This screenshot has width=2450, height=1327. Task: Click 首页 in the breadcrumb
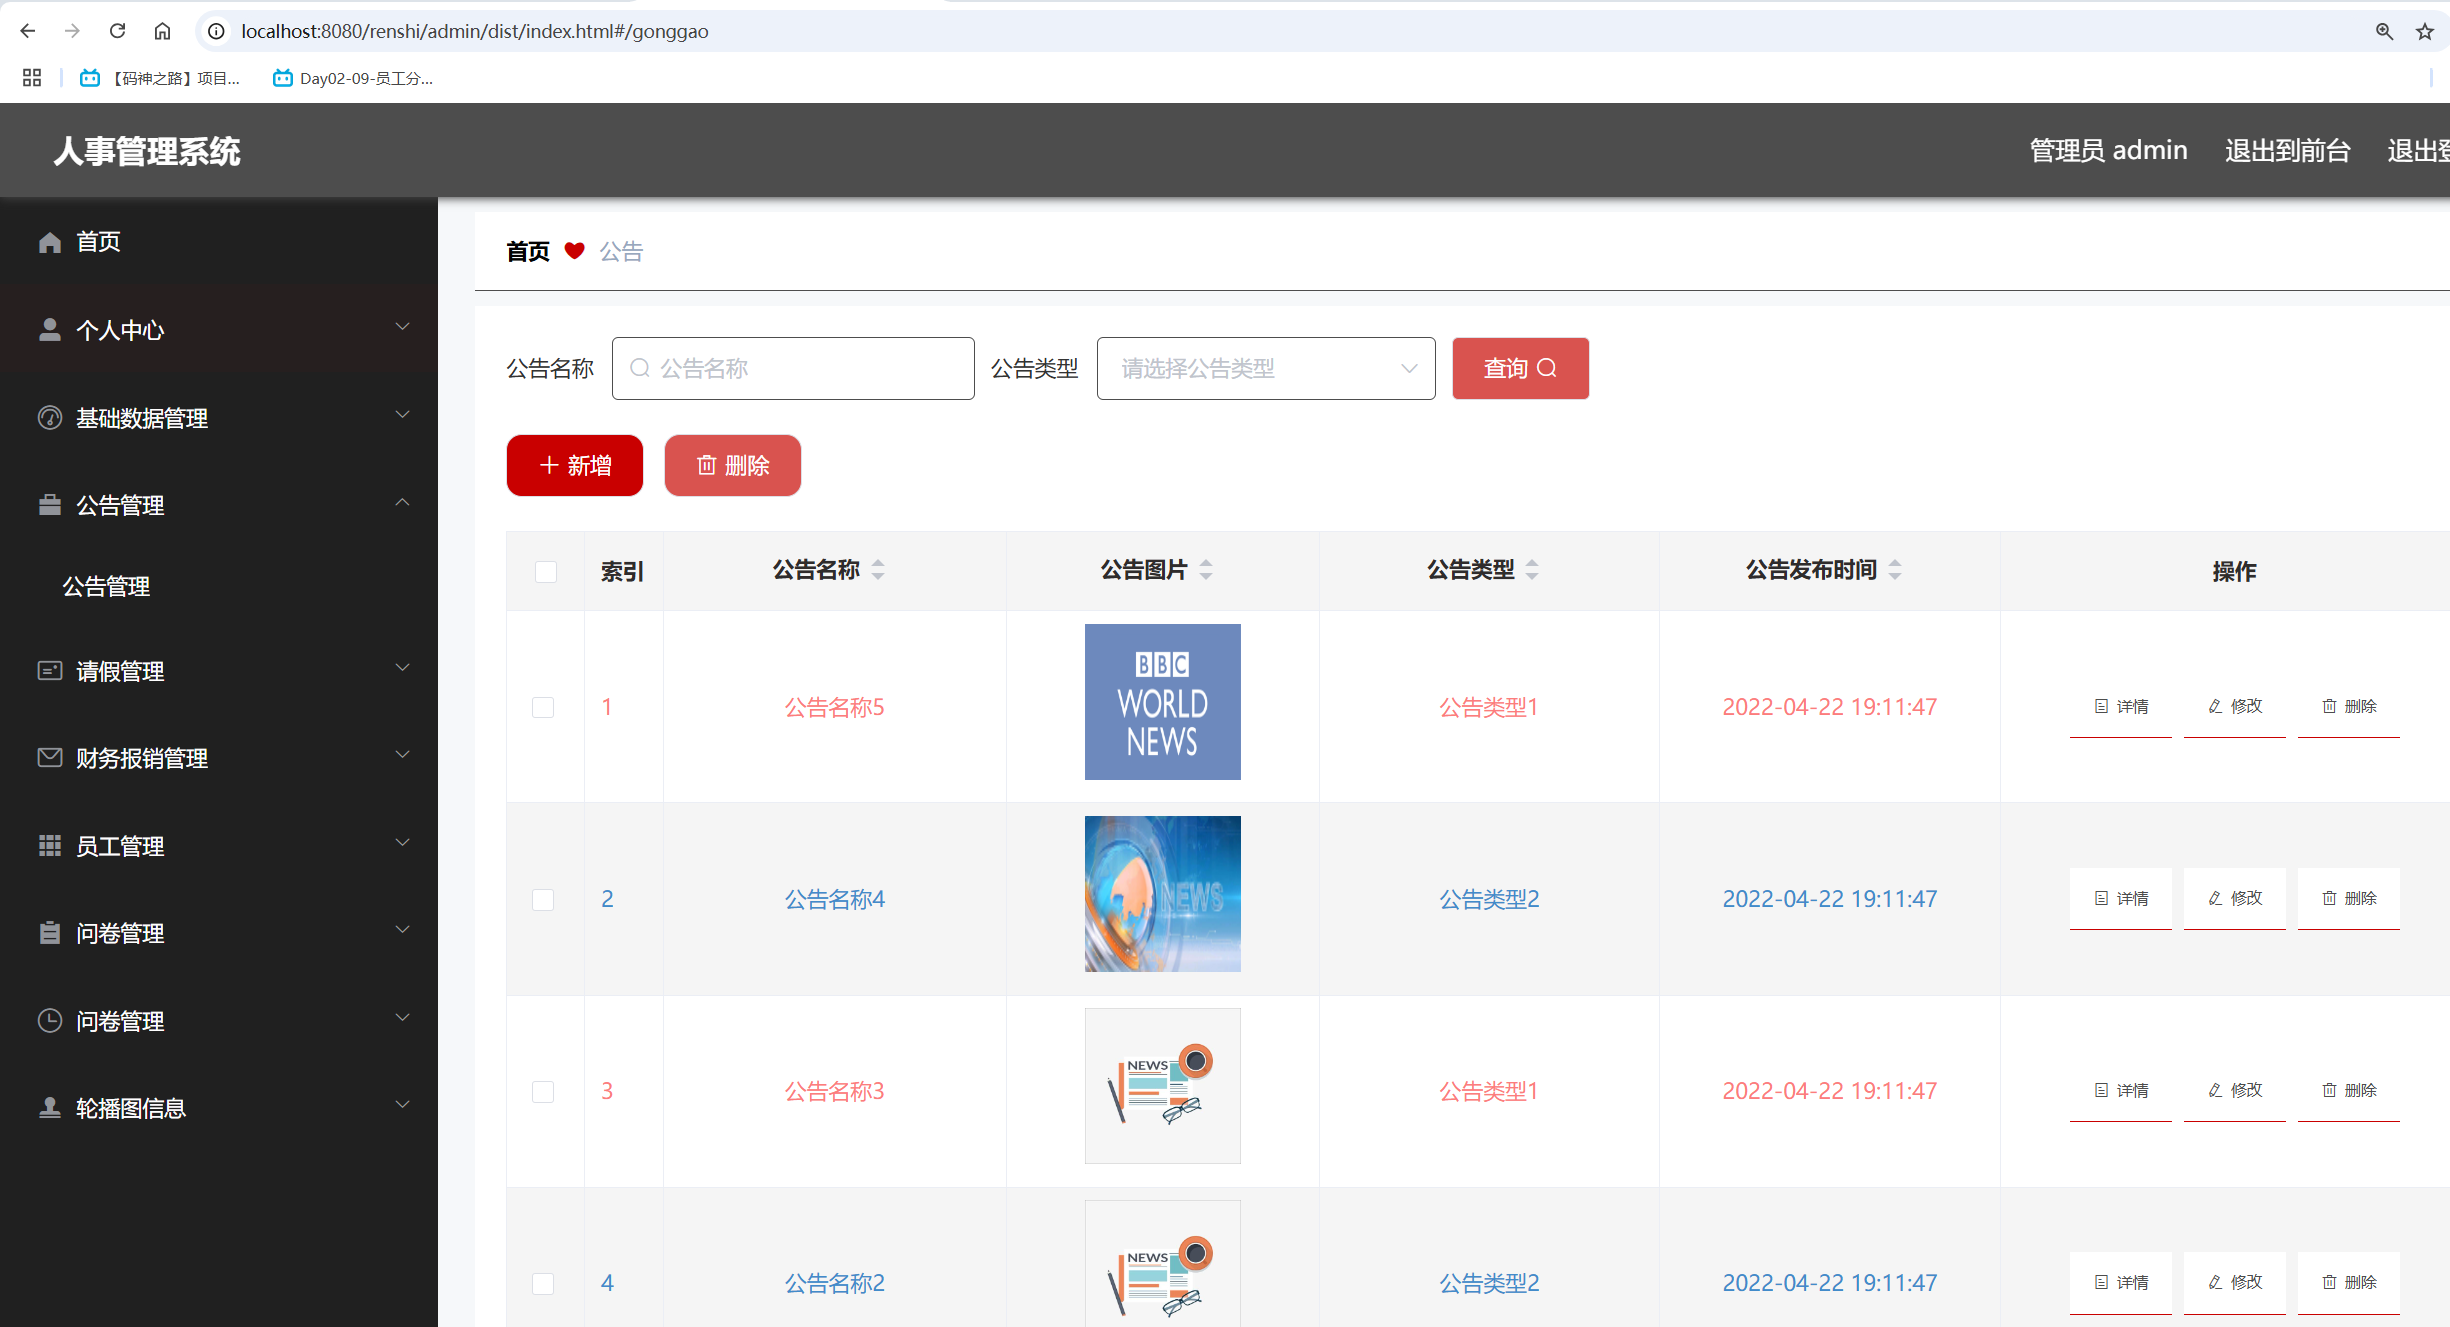coord(528,251)
